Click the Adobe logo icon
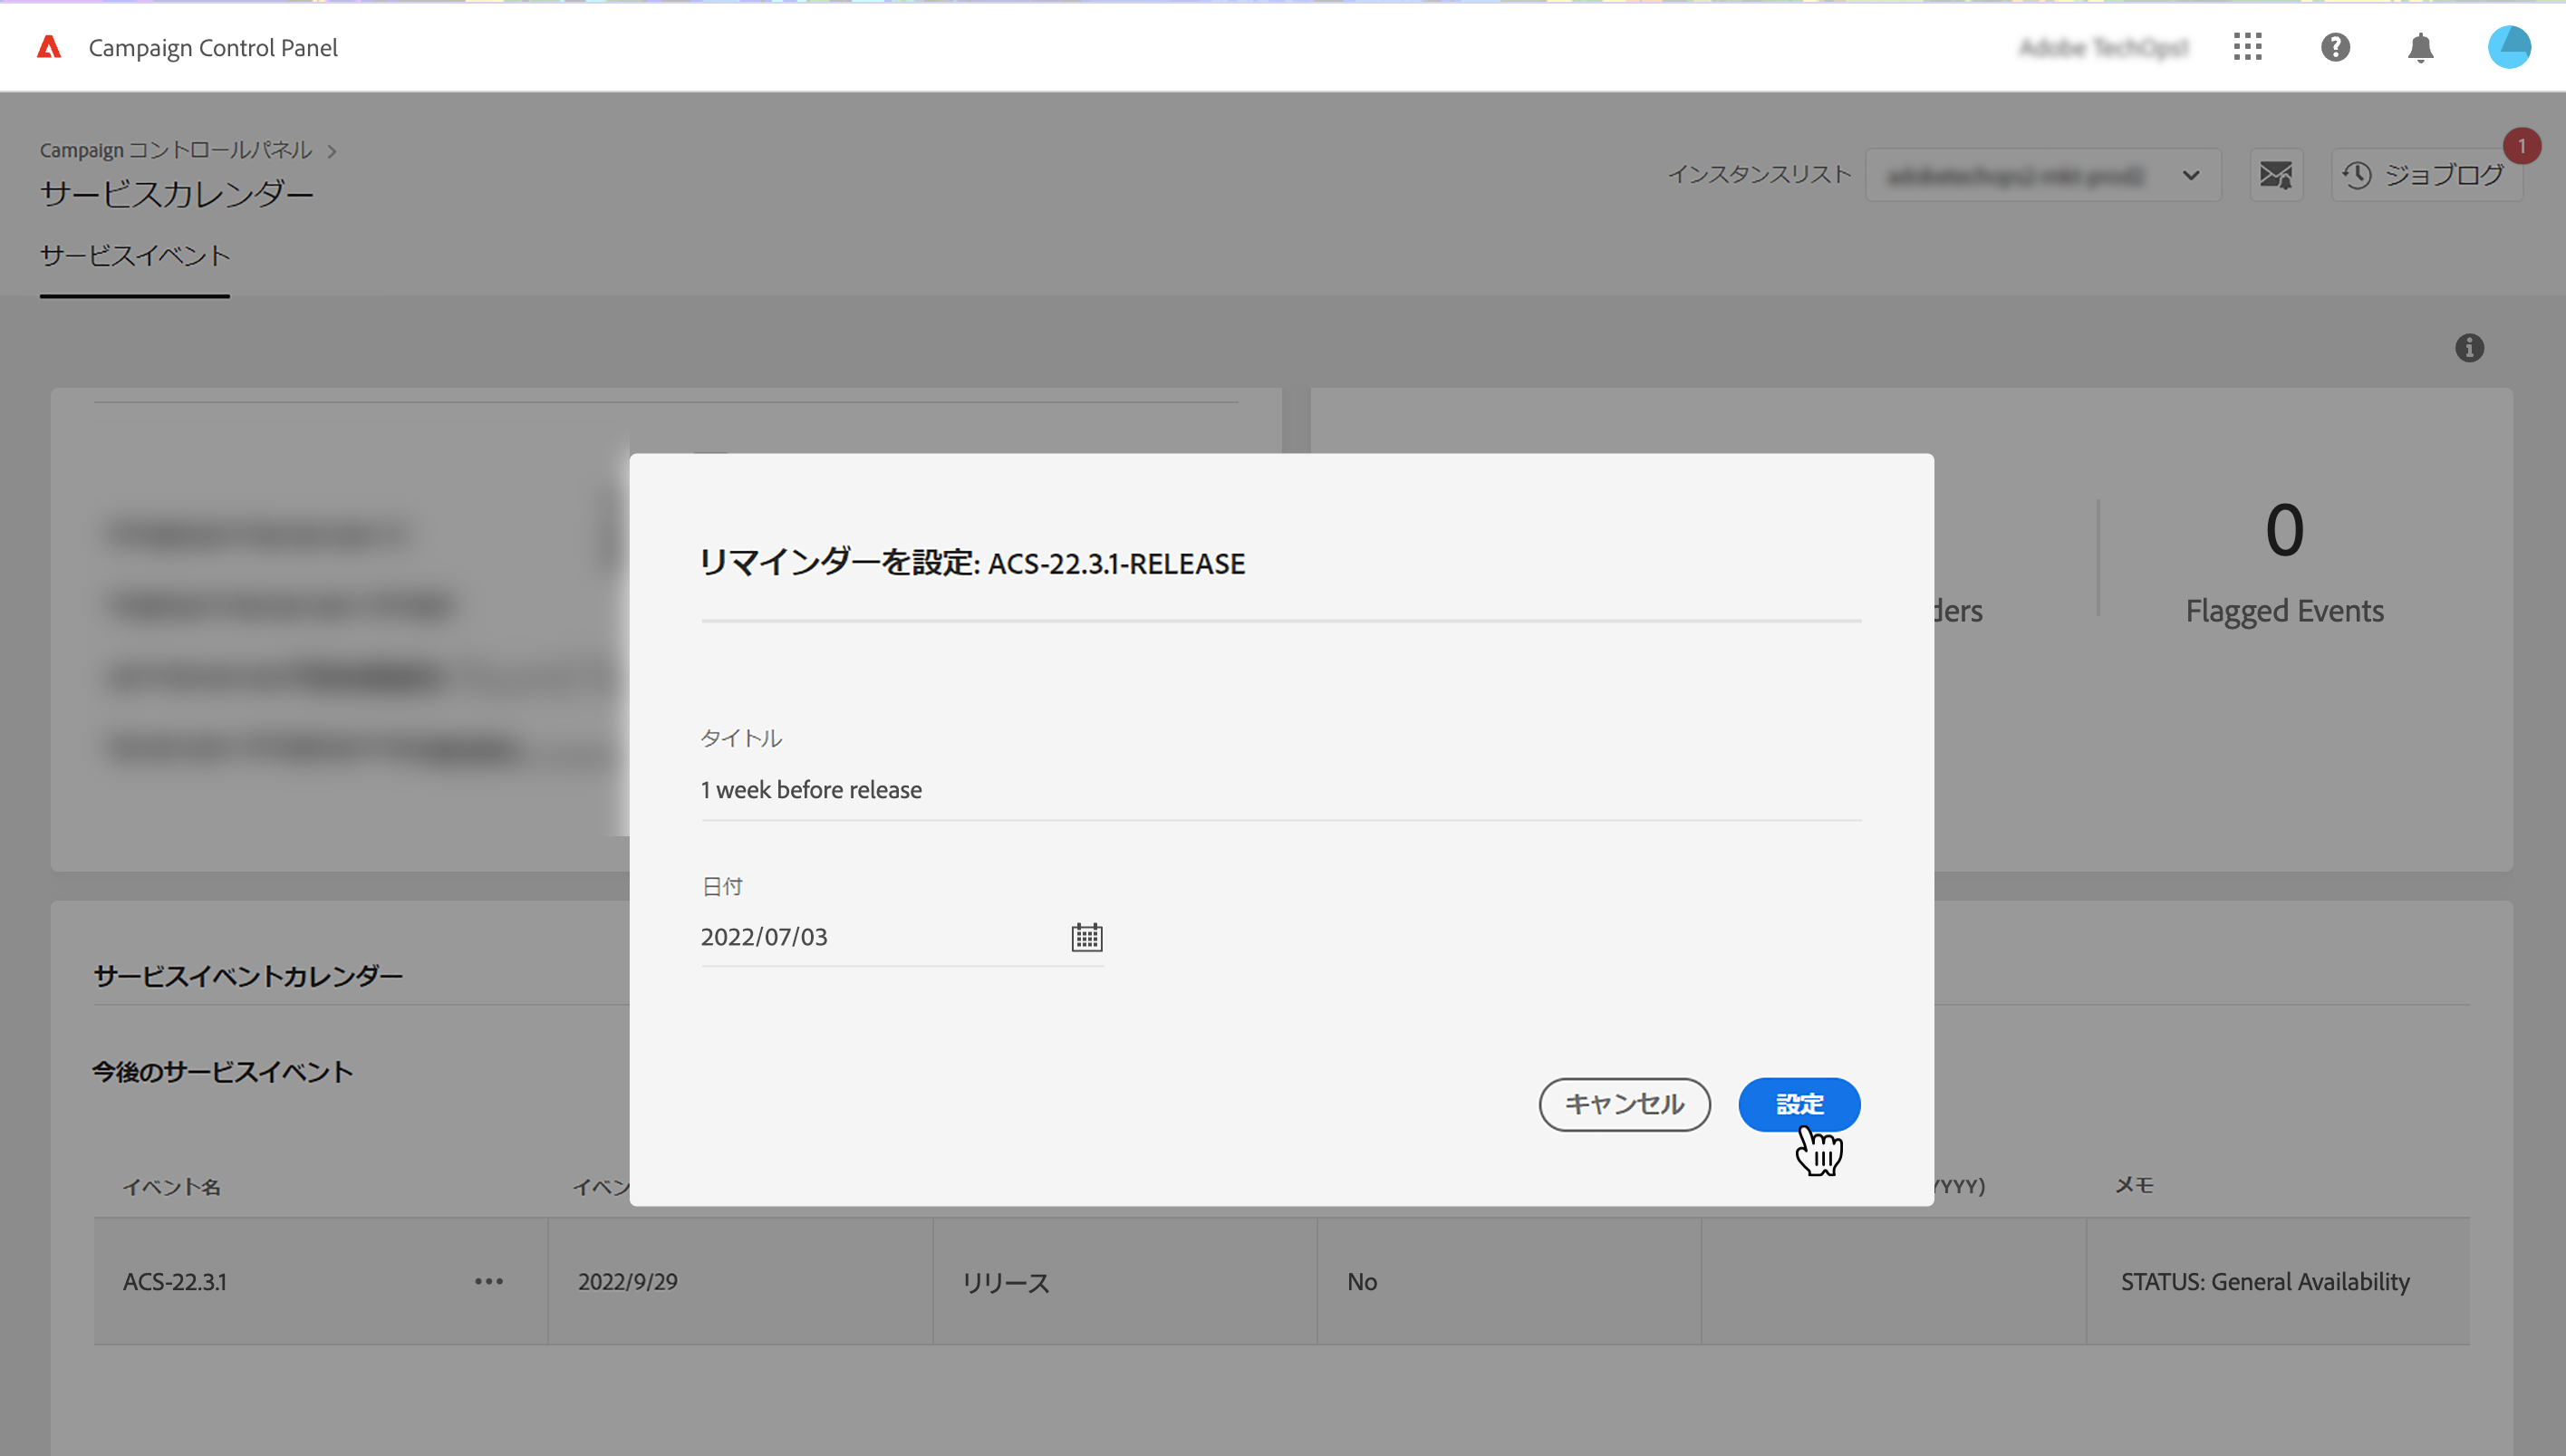The width and height of the screenshot is (2566, 1456). (49, 47)
